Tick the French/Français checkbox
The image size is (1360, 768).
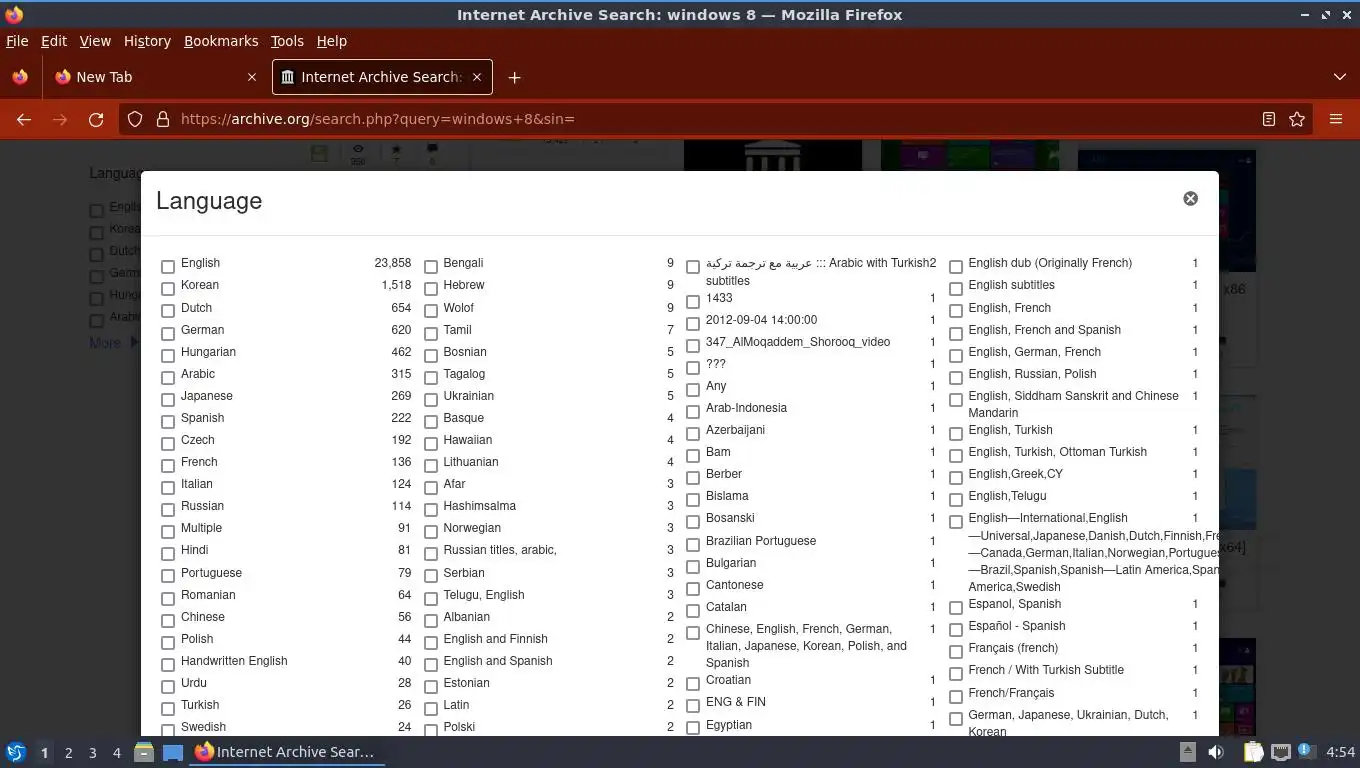click(x=956, y=696)
